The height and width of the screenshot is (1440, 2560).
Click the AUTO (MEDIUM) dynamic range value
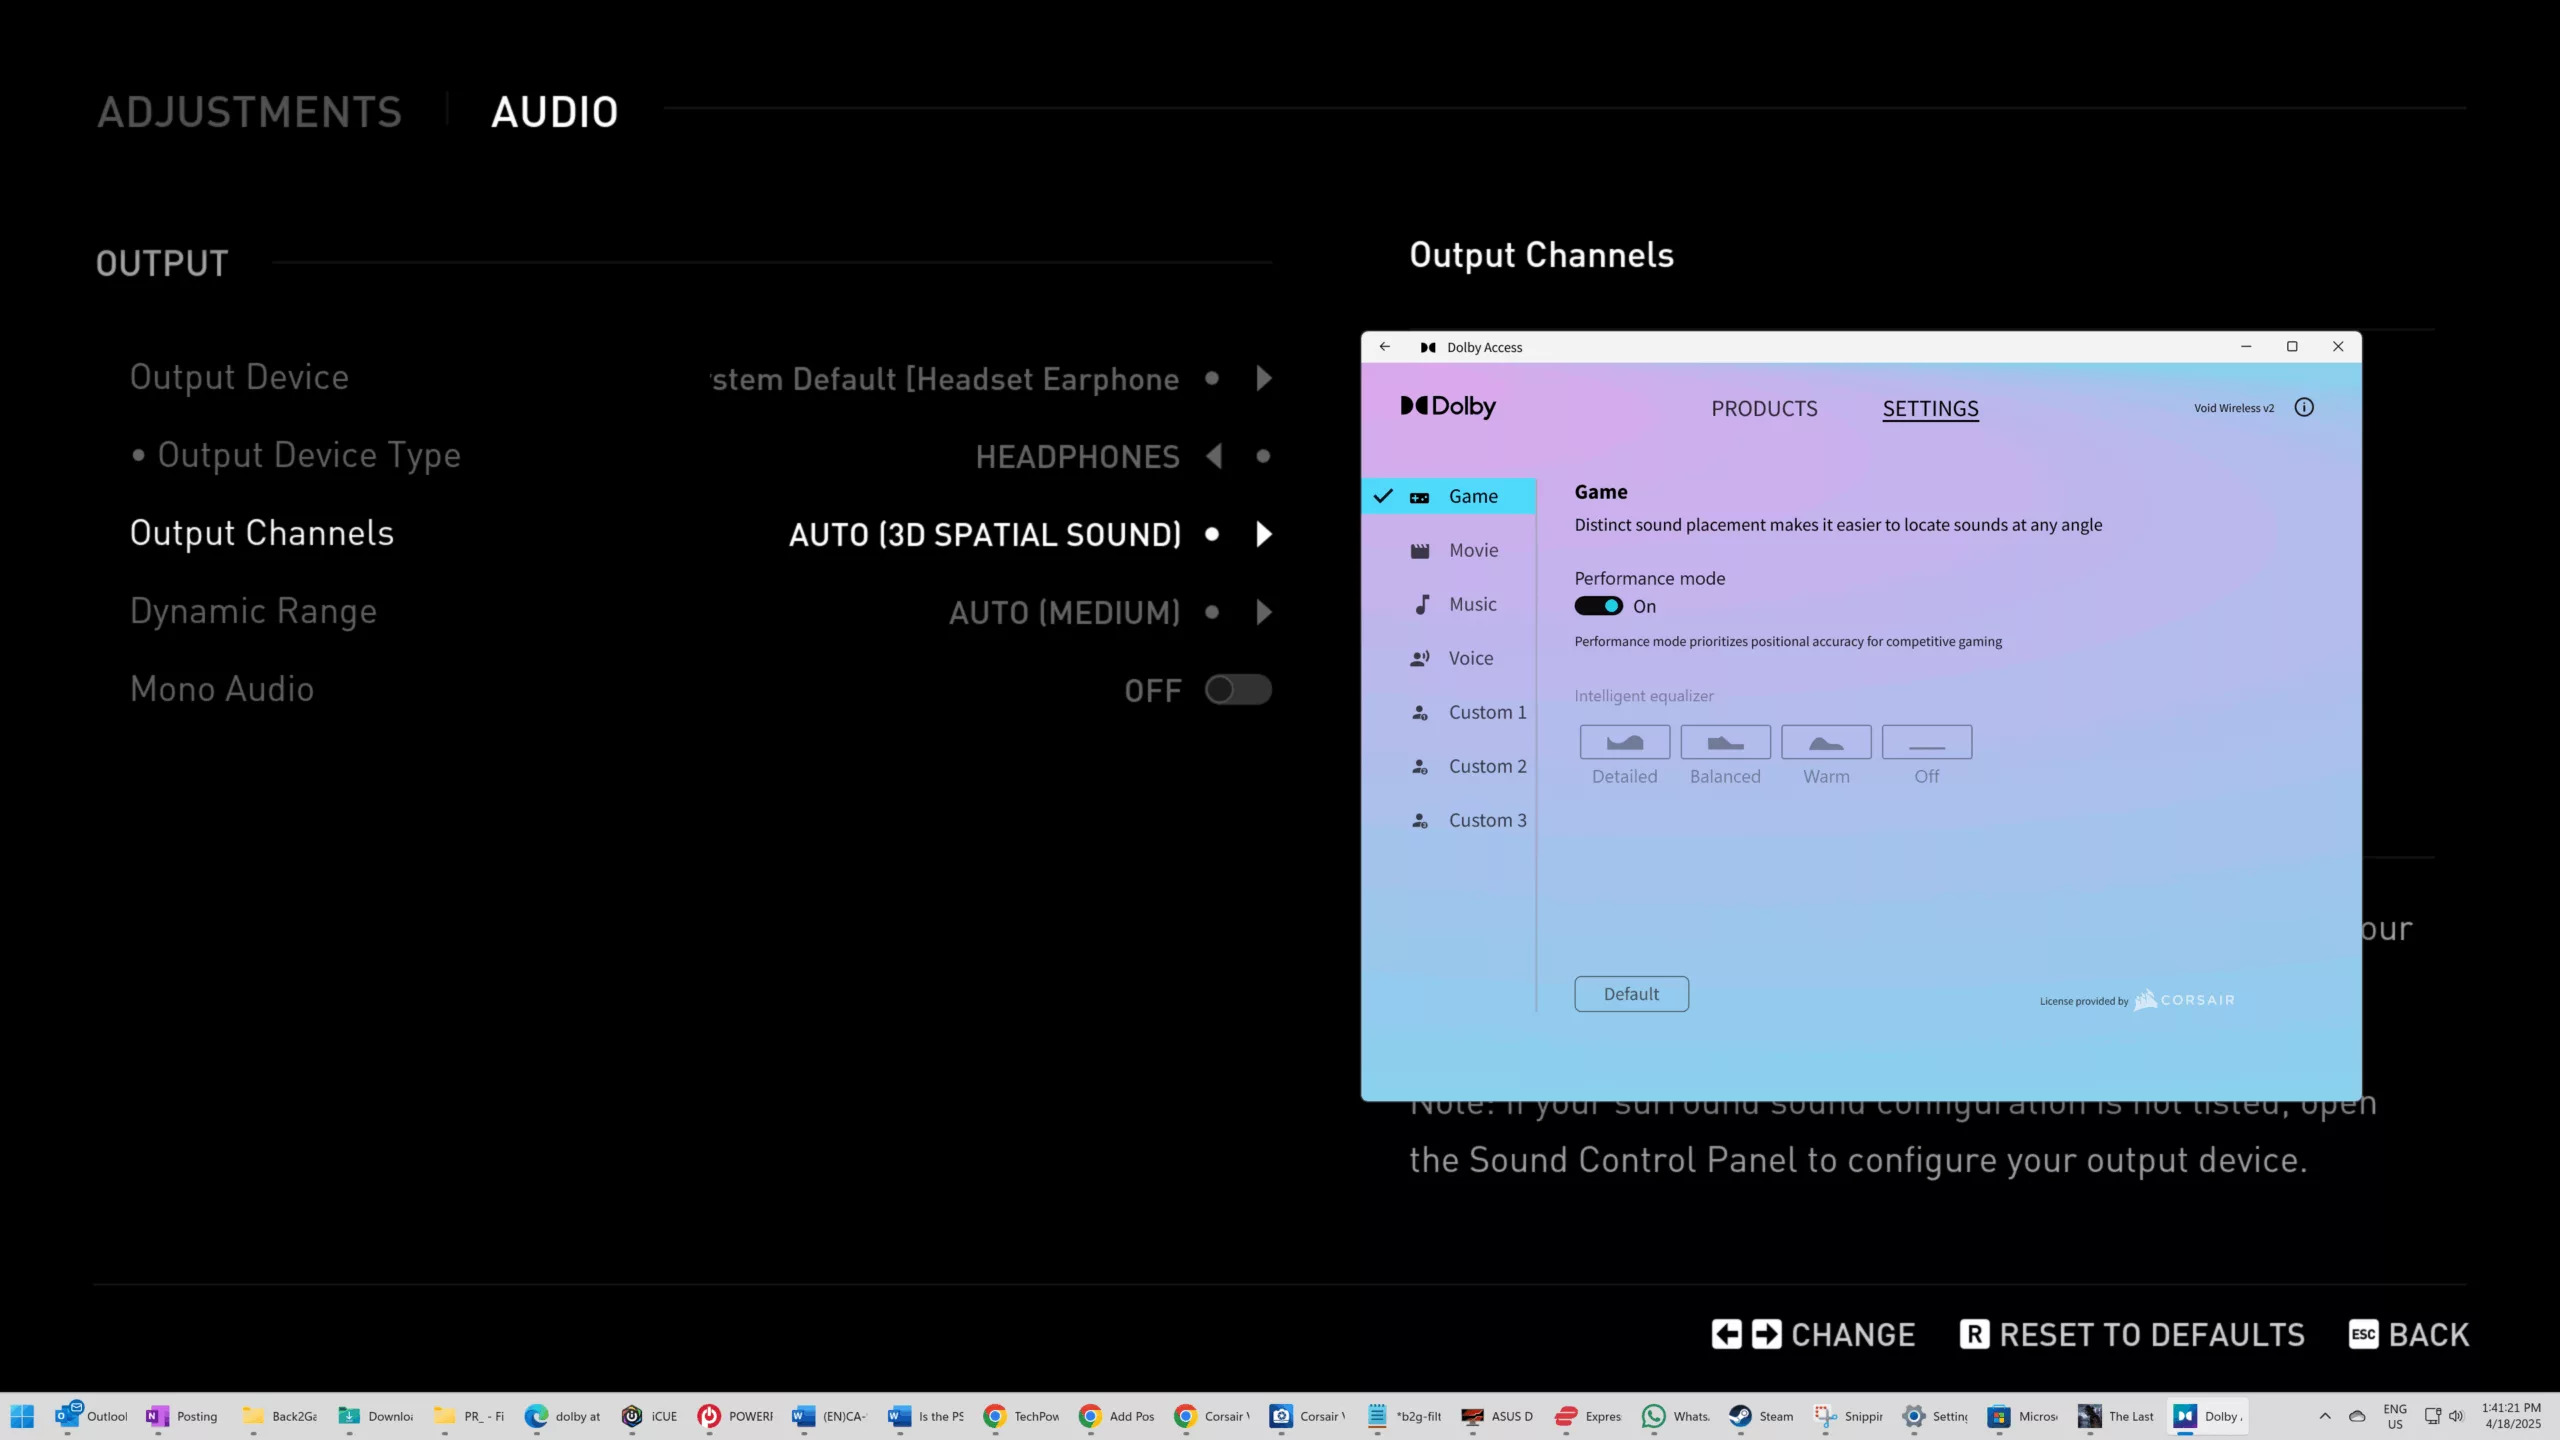click(1065, 613)
